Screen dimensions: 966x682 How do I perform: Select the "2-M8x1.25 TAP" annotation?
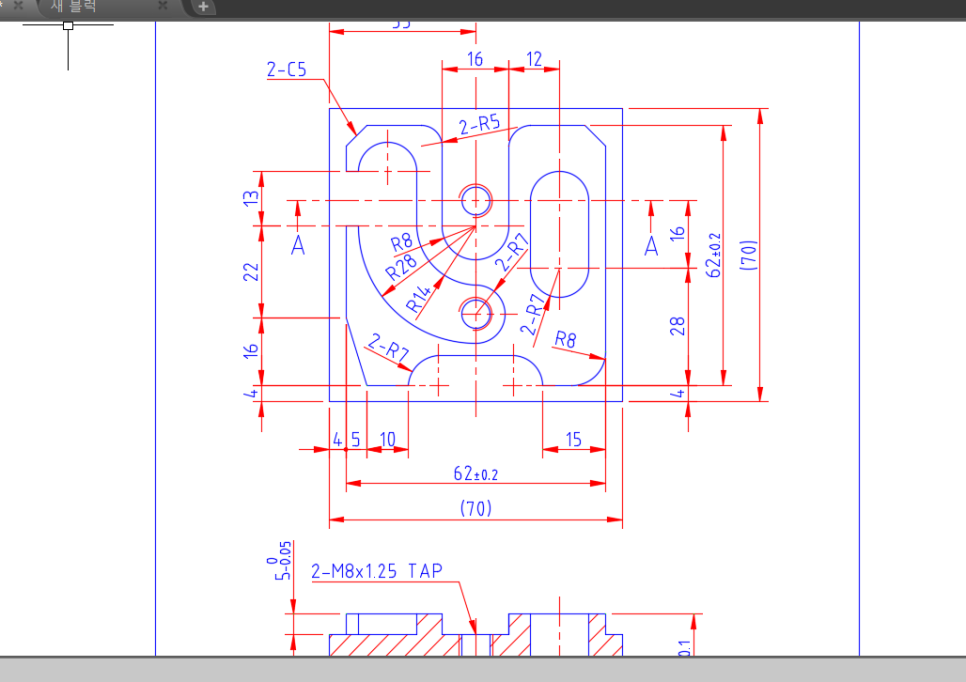(x=377, y=571)
